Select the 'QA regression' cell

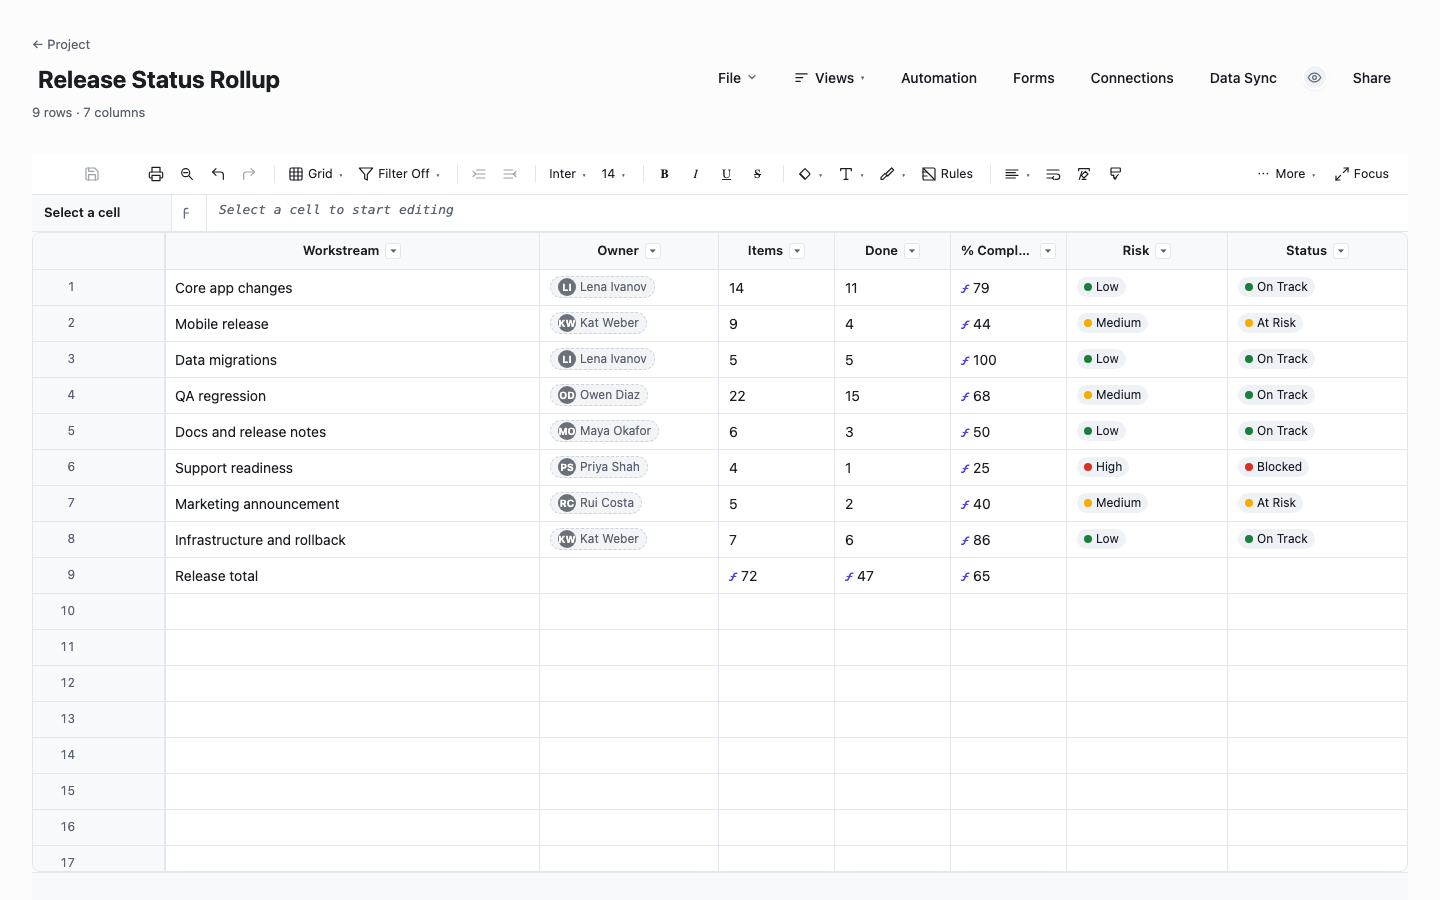352,396
